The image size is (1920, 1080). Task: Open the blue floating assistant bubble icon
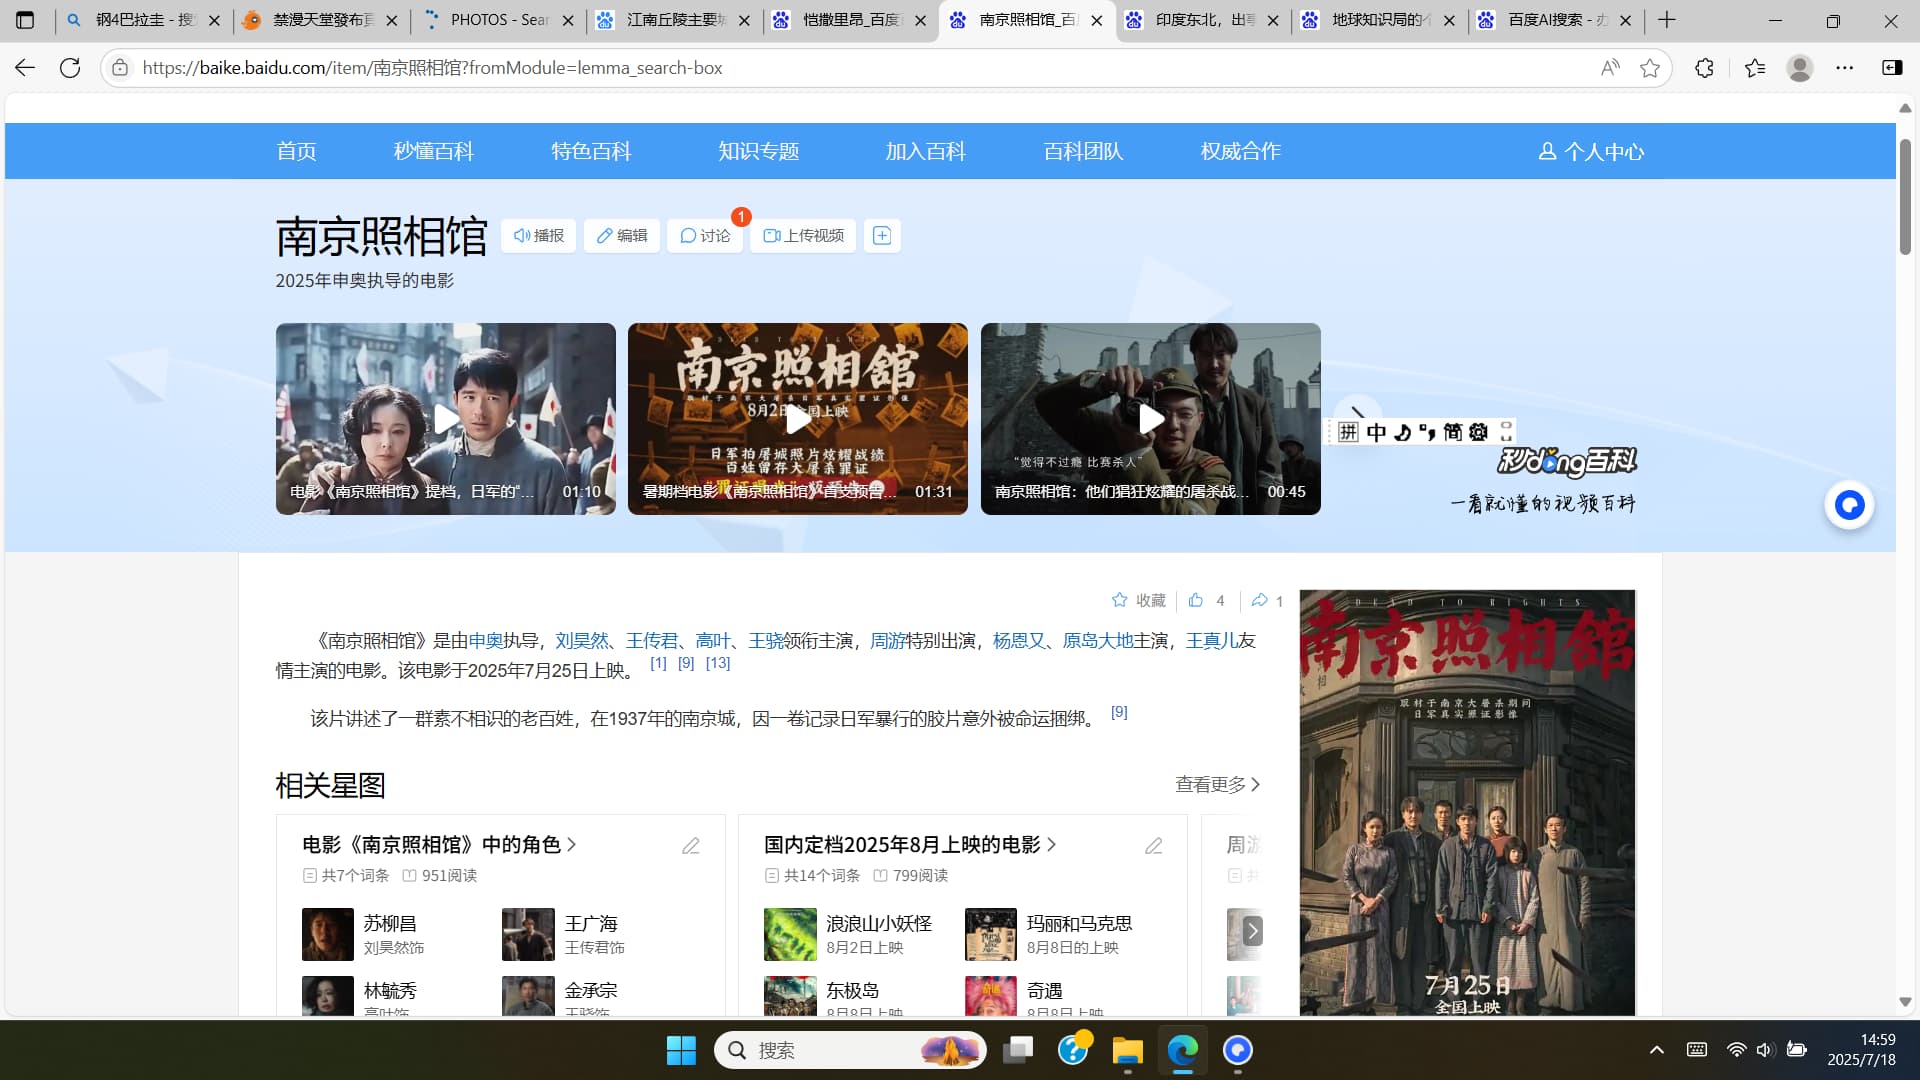1849,505
